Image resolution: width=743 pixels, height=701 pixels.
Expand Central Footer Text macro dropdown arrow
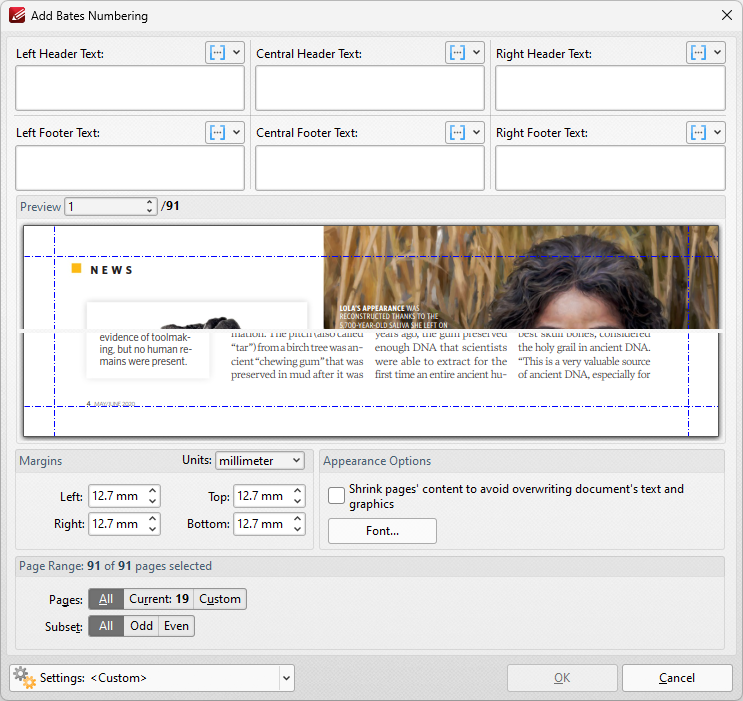pos(477,132)
